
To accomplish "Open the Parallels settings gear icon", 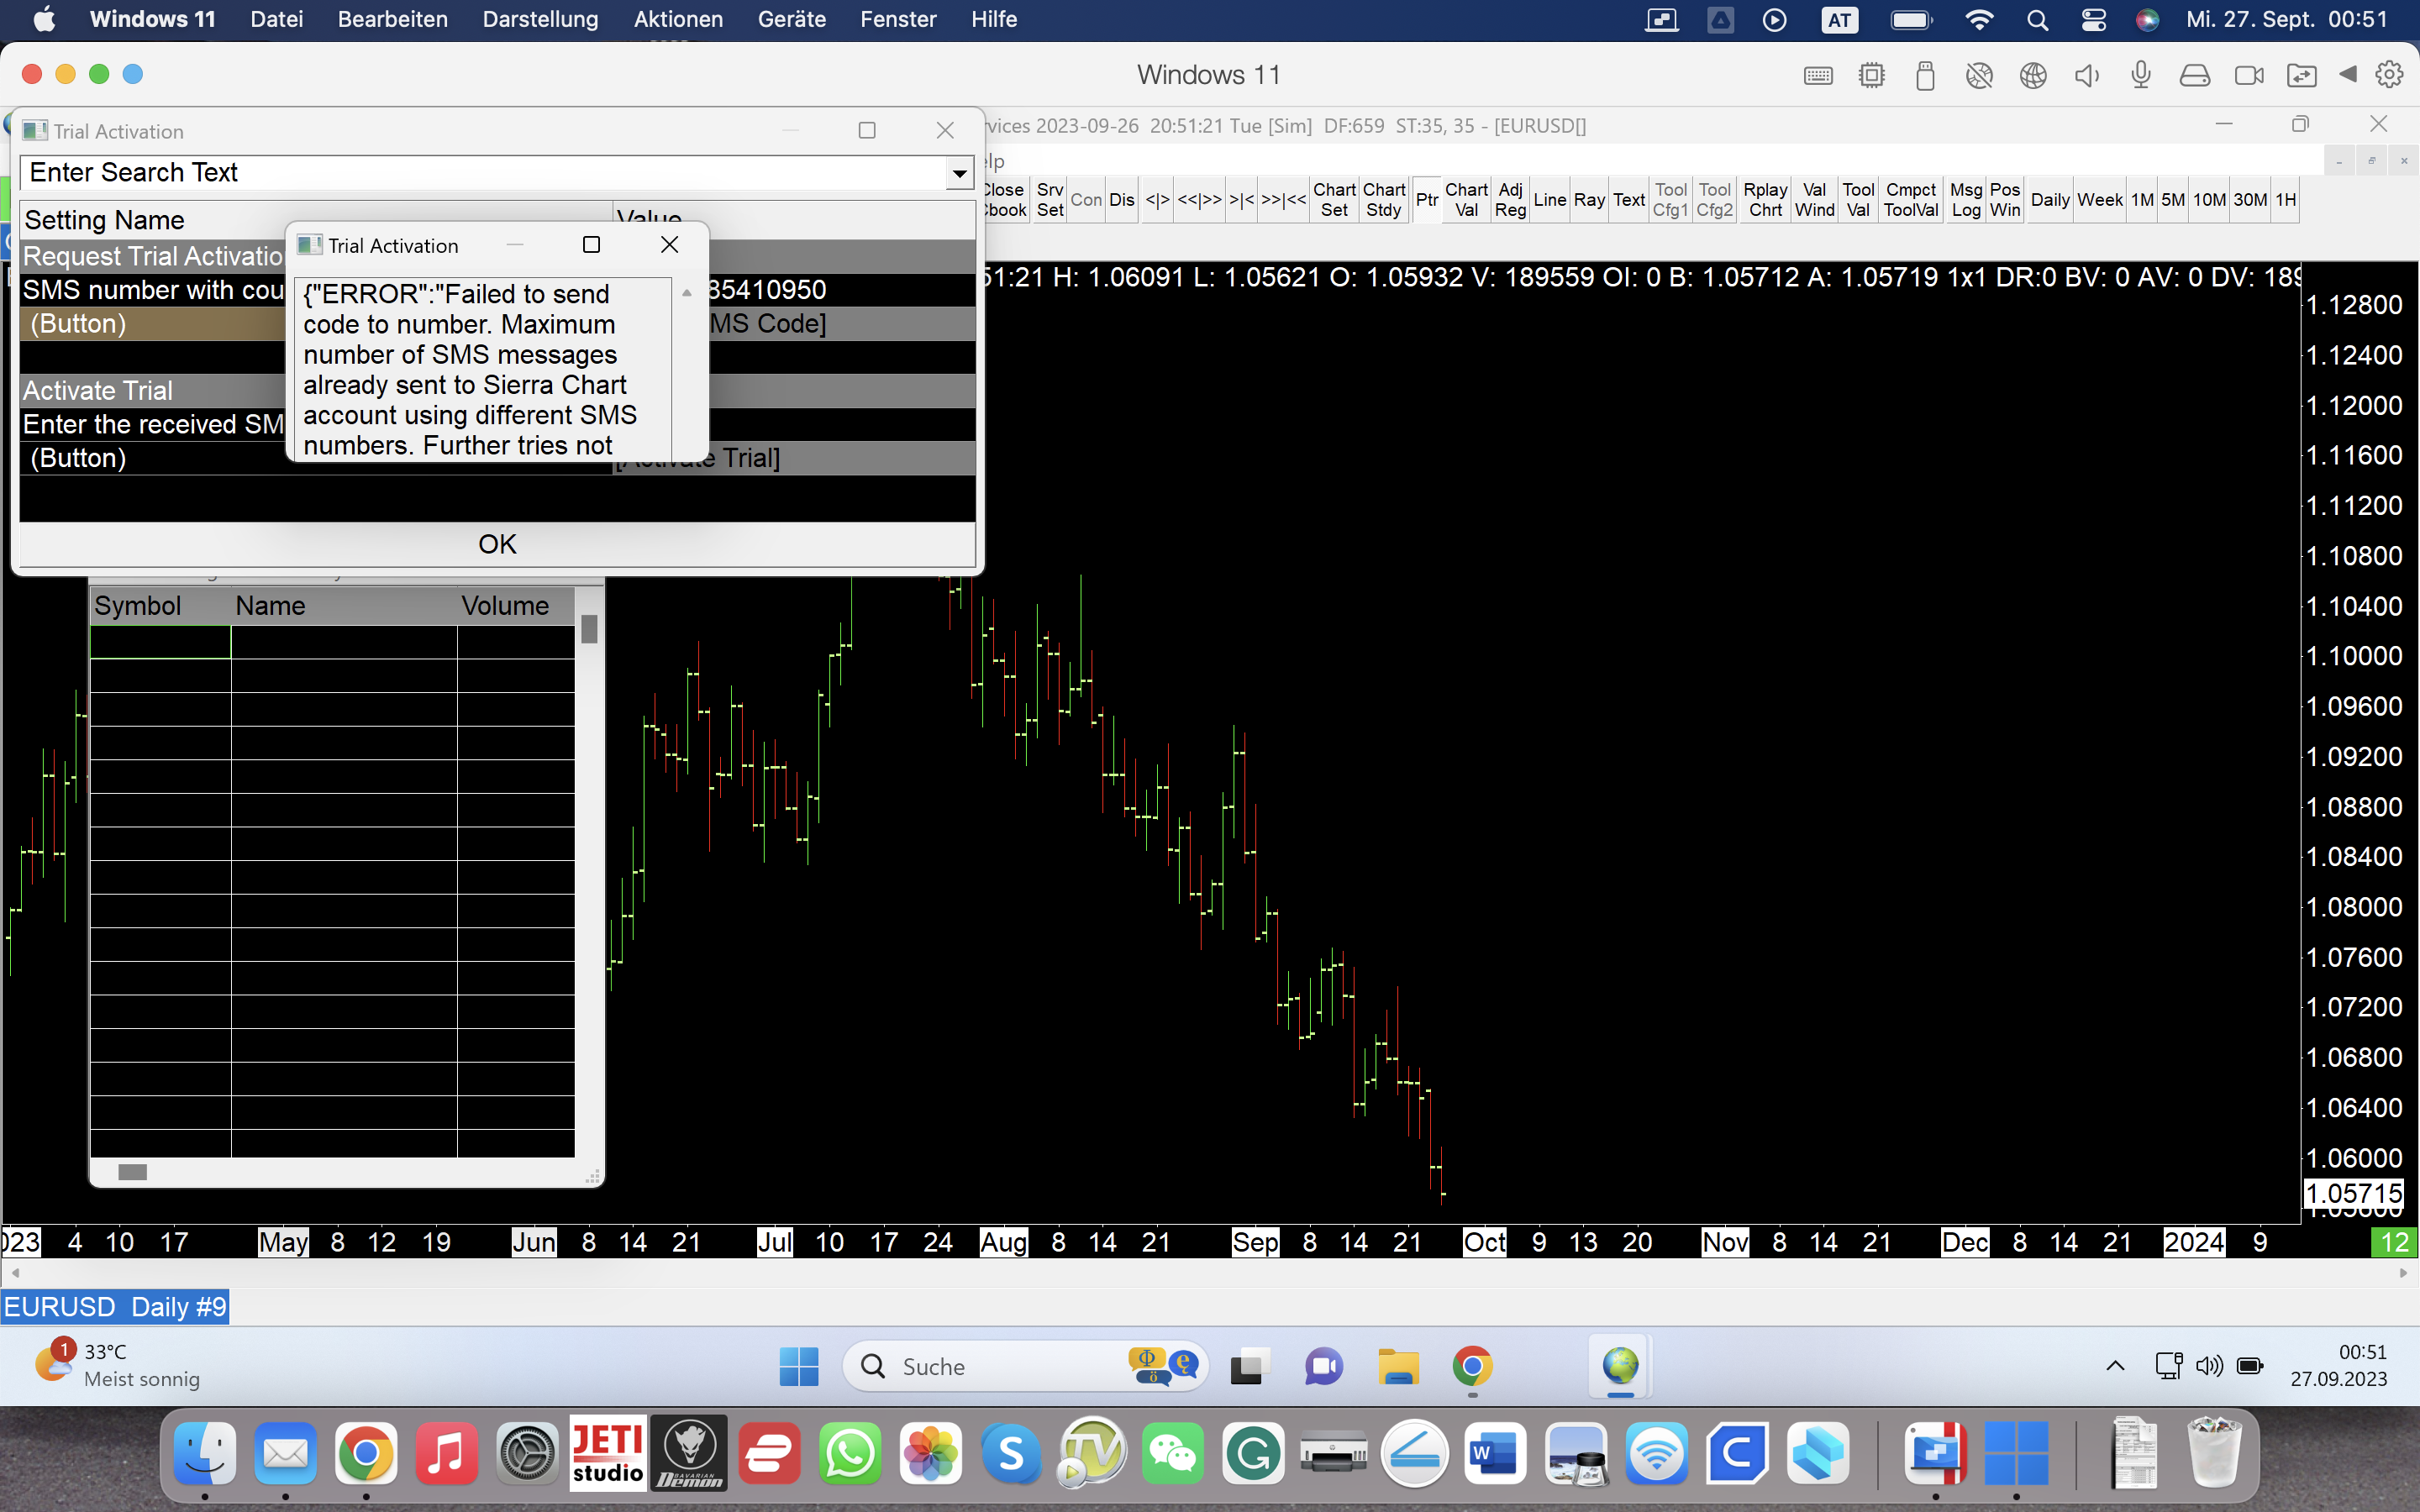I will (x=2389, y=75).
